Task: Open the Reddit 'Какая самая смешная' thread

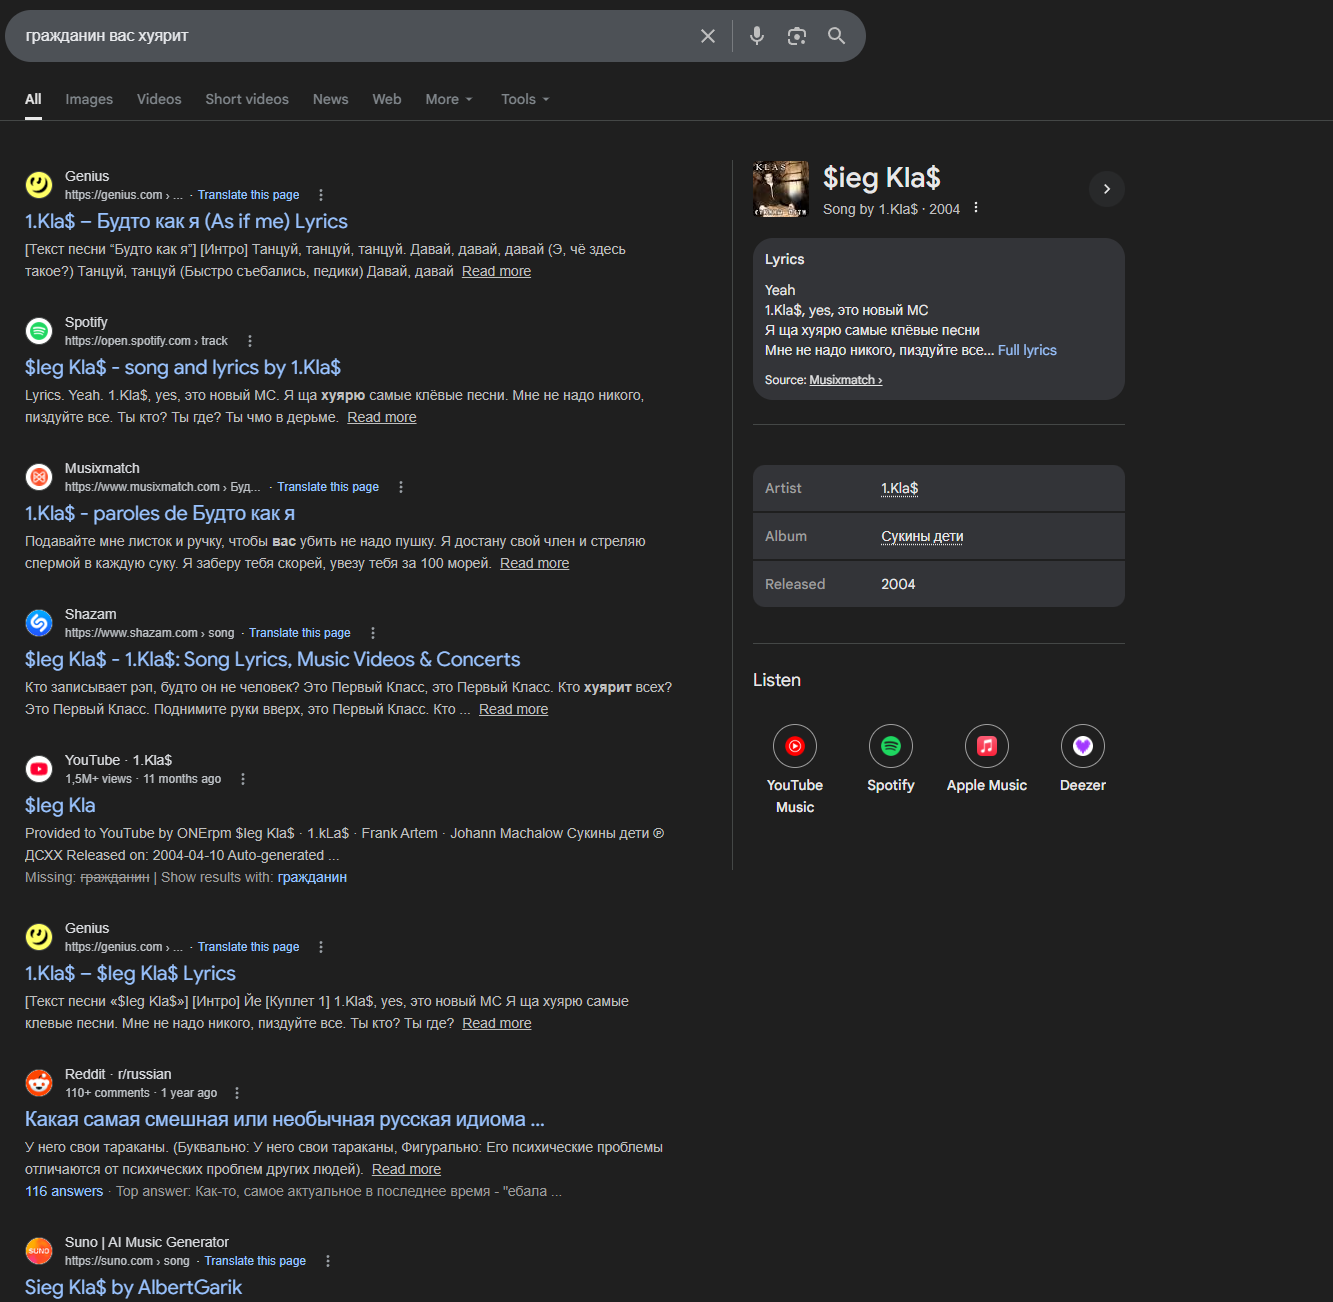Action: [x=285, y=1119]
